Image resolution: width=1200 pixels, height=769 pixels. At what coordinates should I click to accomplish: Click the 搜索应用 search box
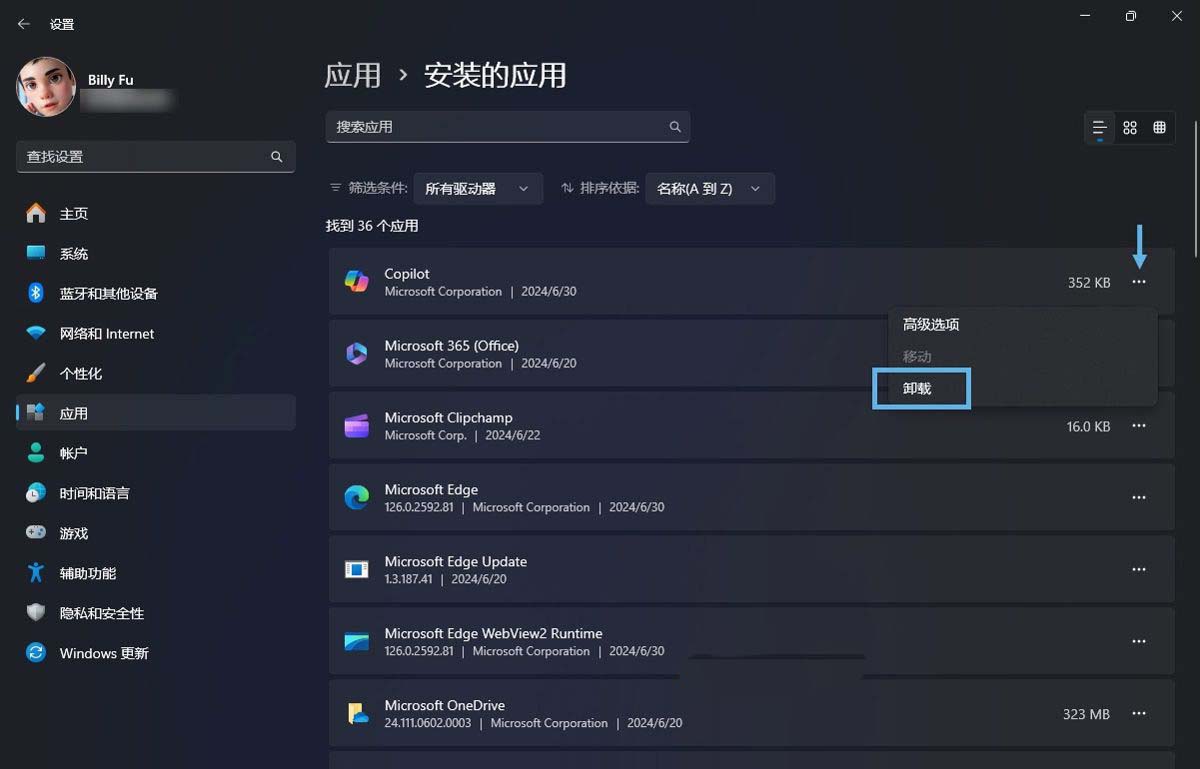(508, 127)
